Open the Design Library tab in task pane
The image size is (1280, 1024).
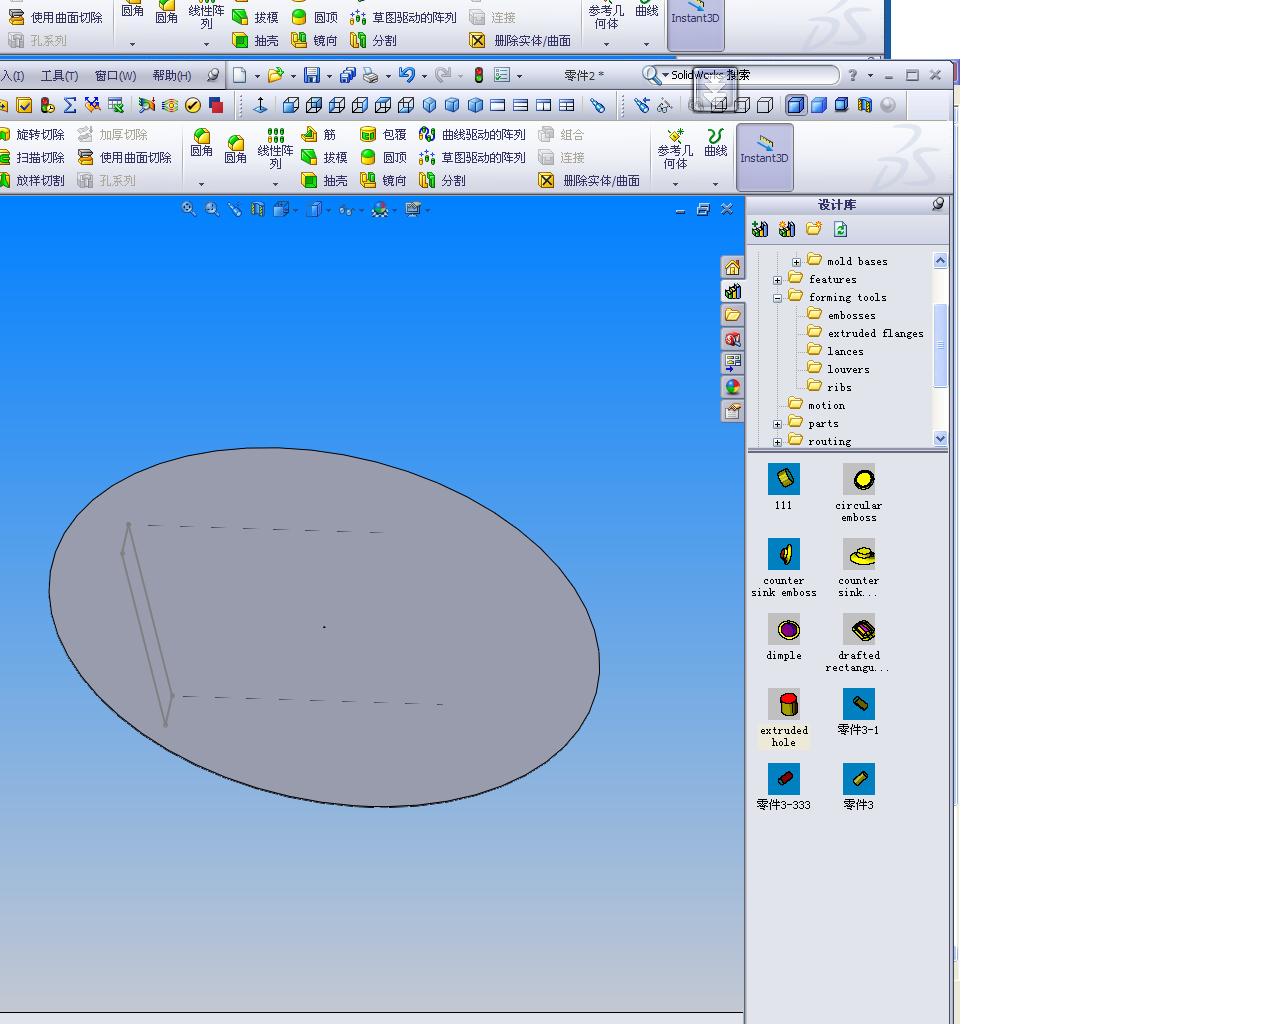pos(733,291)
